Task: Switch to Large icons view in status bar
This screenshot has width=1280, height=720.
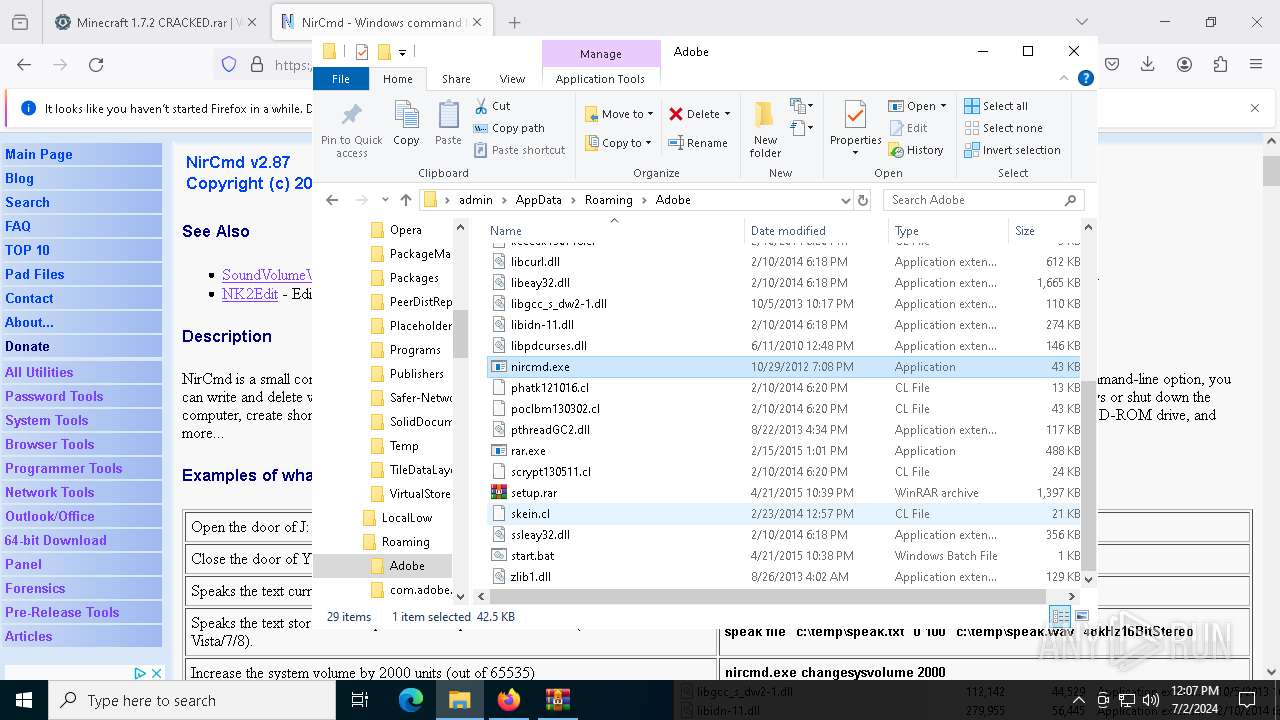Action: (x=1081, y=616)
